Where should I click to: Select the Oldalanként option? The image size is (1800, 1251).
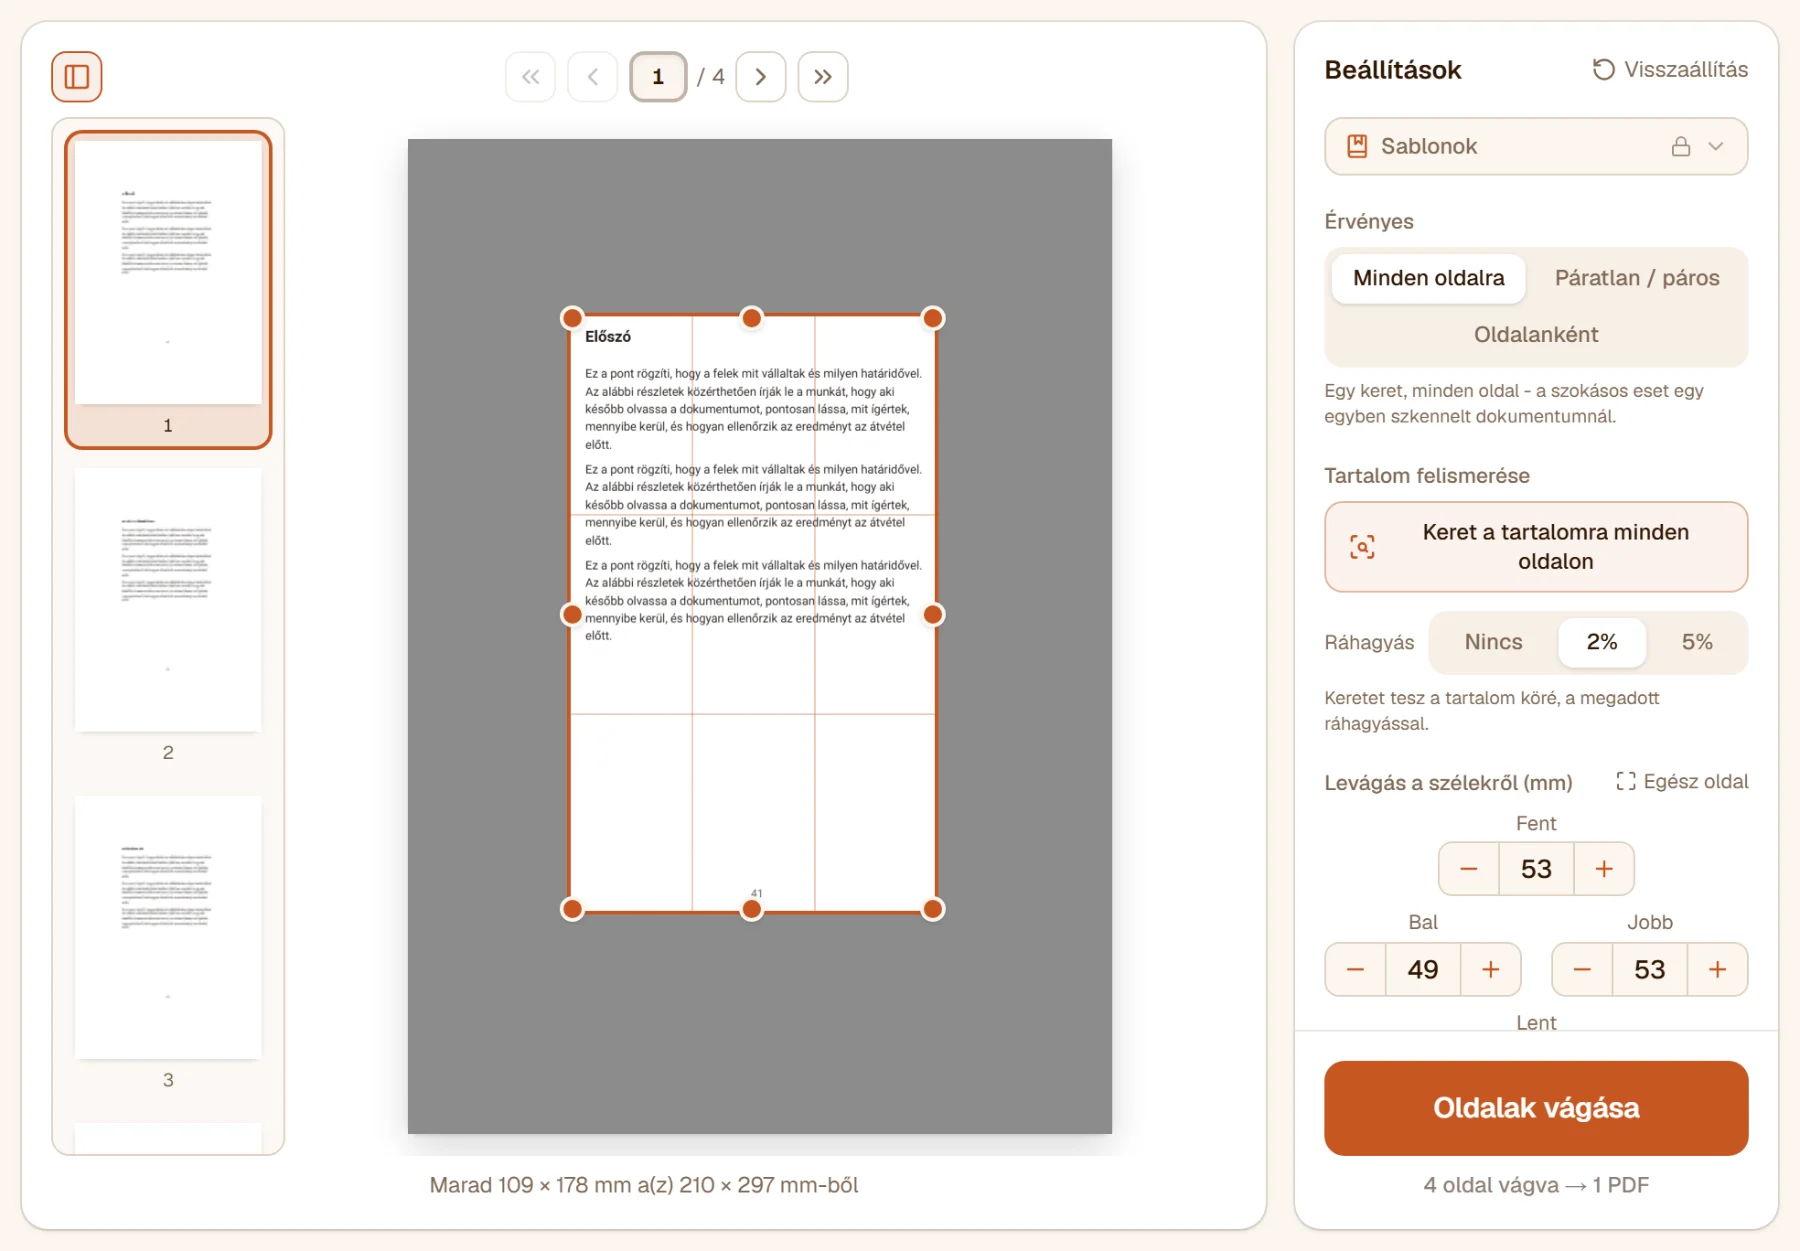(1536, 334)
